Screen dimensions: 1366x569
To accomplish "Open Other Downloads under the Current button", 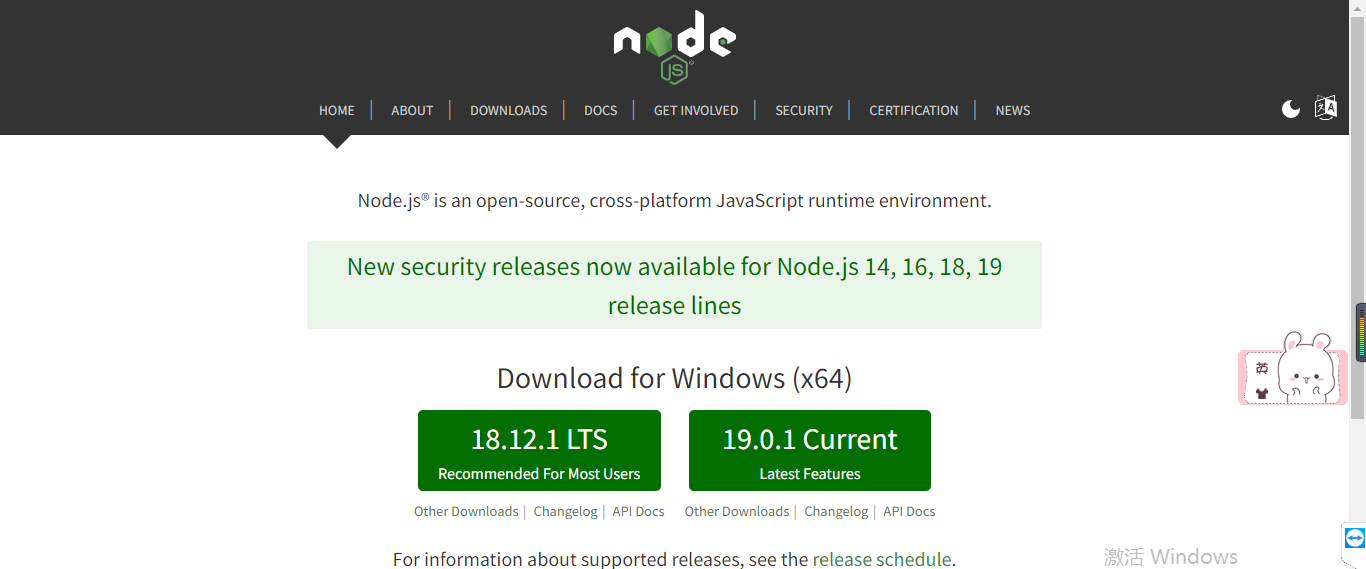I will tap(737, 511).
